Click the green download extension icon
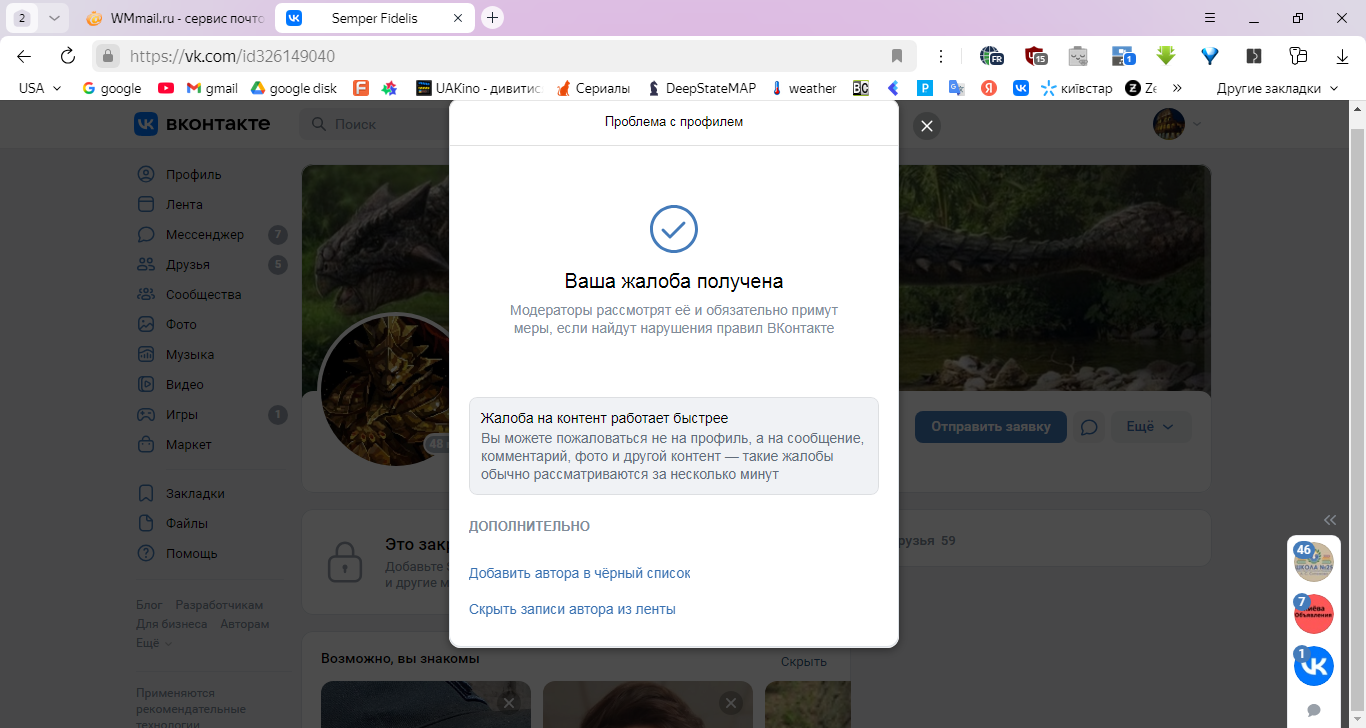 (1166, 56)
